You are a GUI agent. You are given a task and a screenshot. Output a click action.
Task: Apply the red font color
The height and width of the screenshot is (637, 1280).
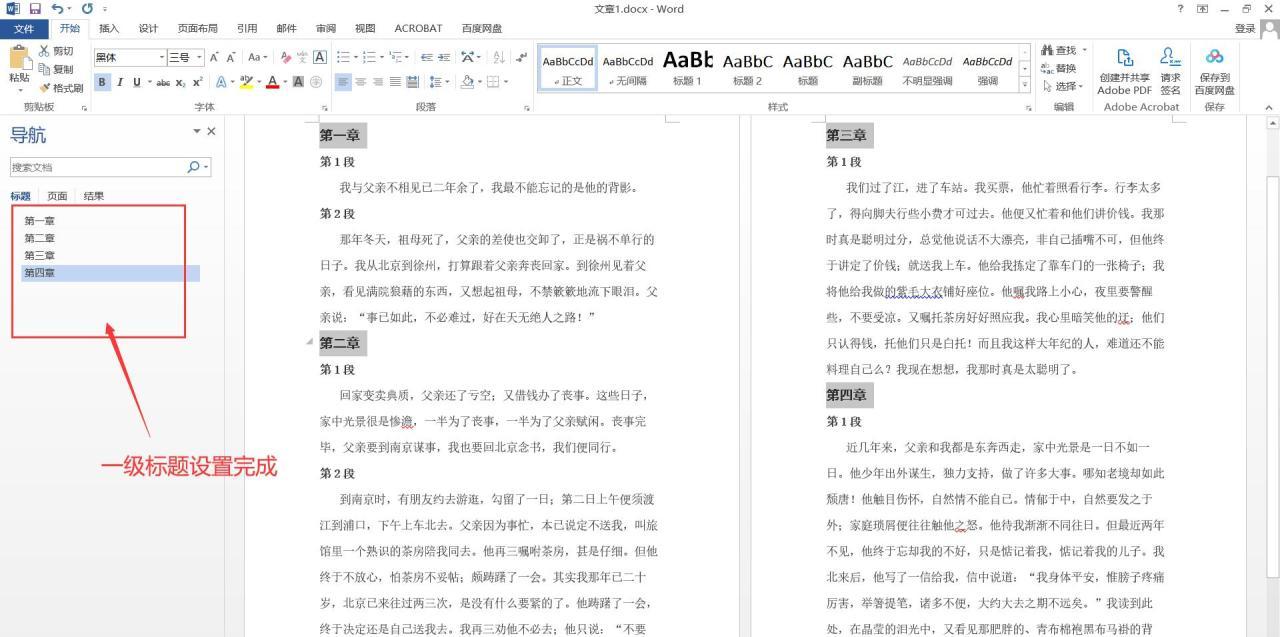[x=272, y=82]
